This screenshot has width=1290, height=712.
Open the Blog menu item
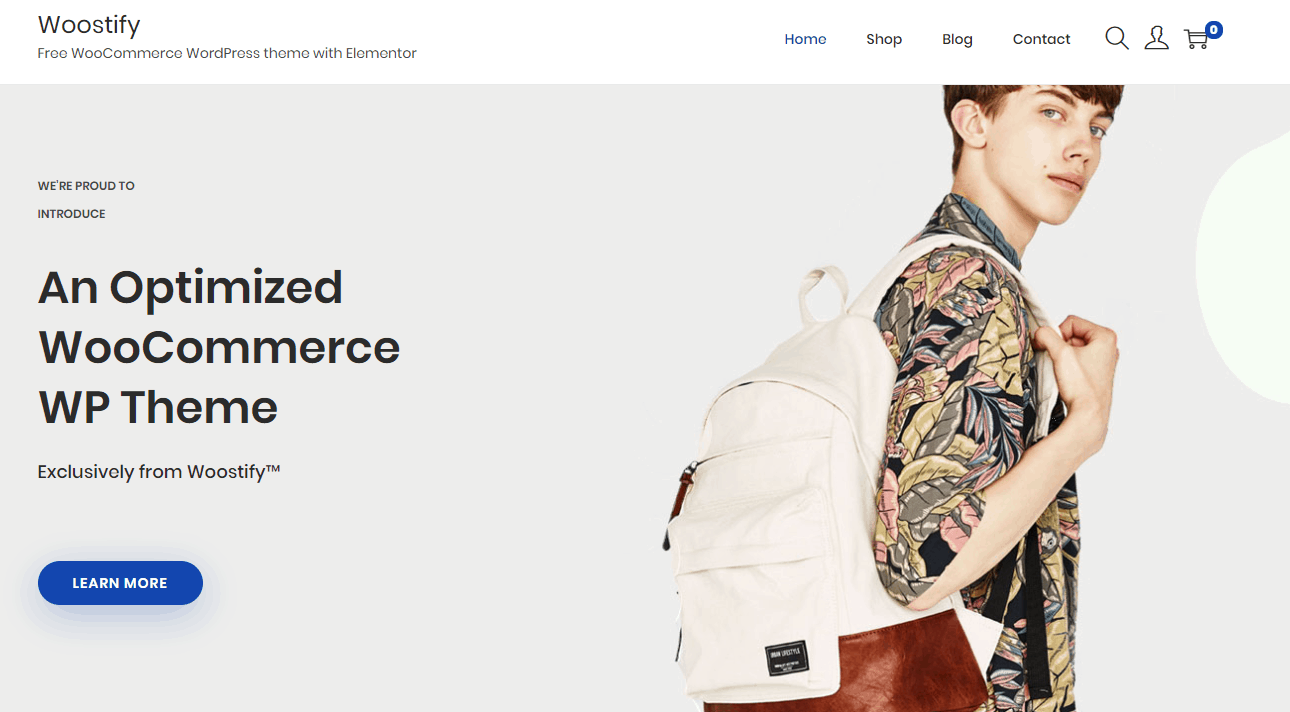(957, 39)
